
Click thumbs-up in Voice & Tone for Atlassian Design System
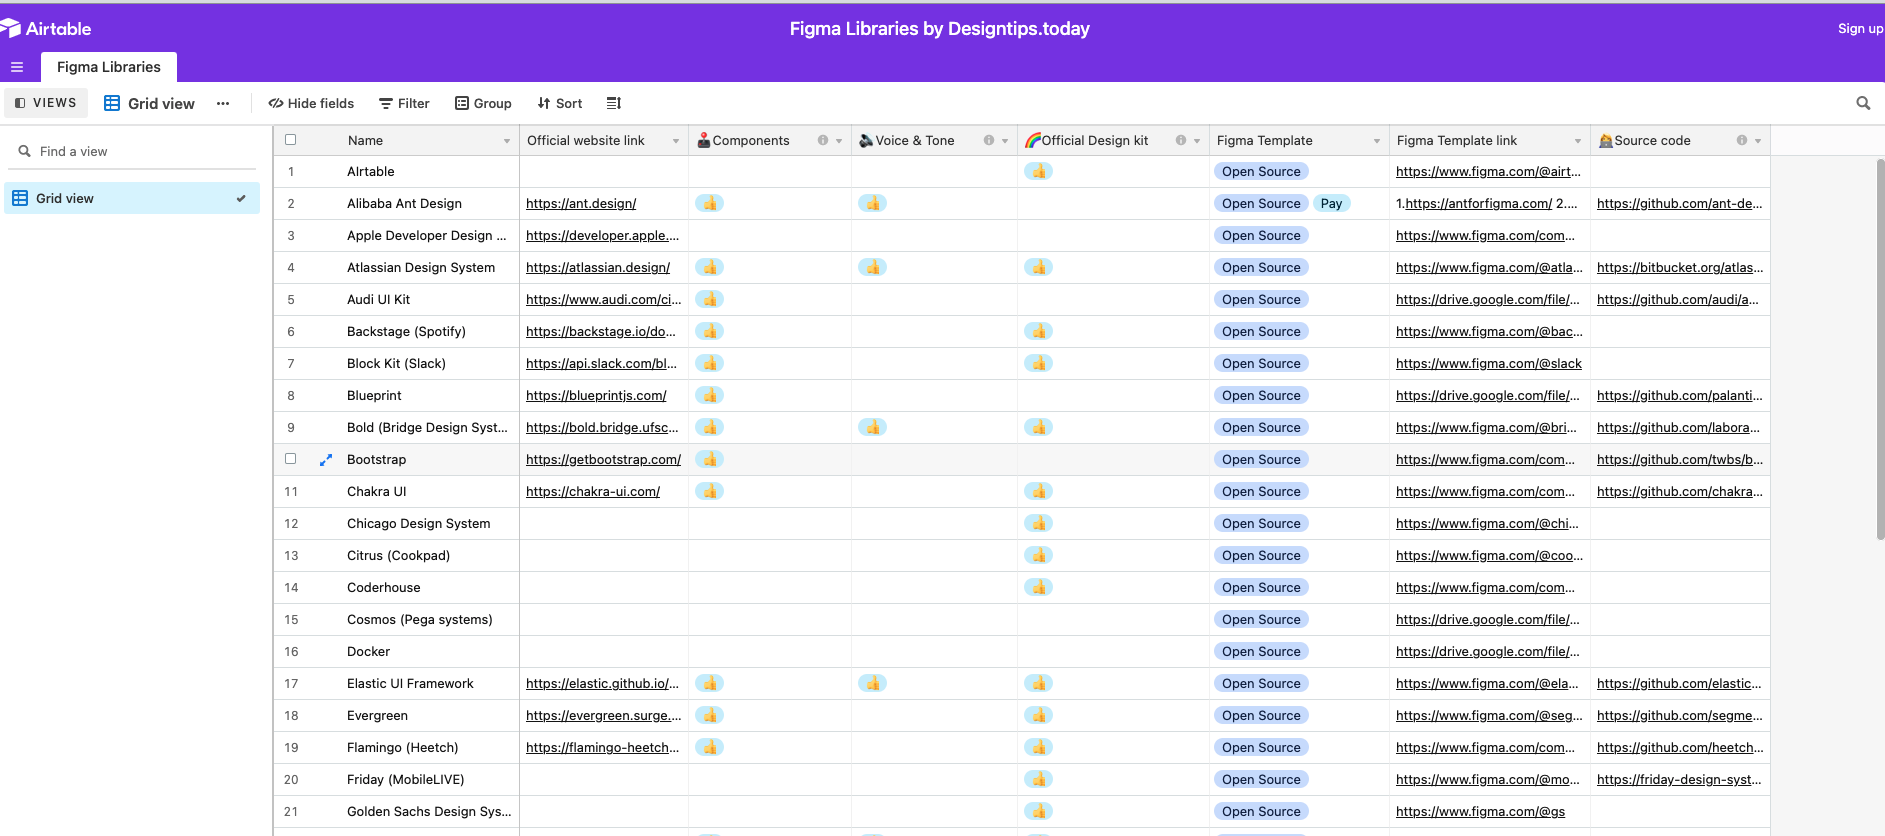873,267
